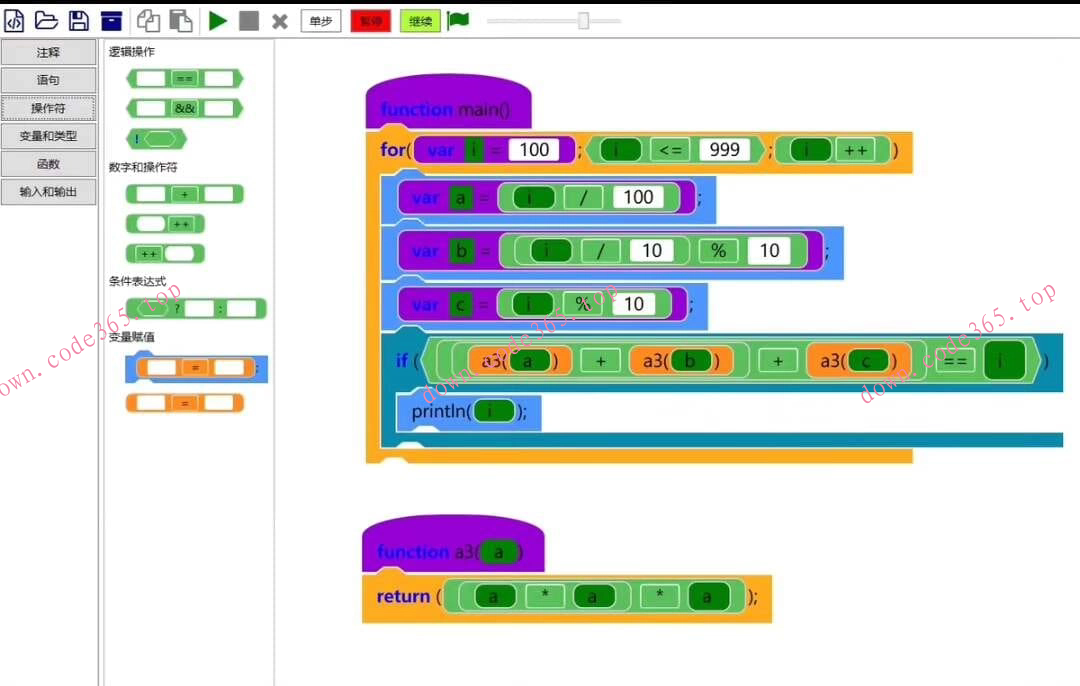Pick the orange assignment expression block

click(x=185, y=403)
